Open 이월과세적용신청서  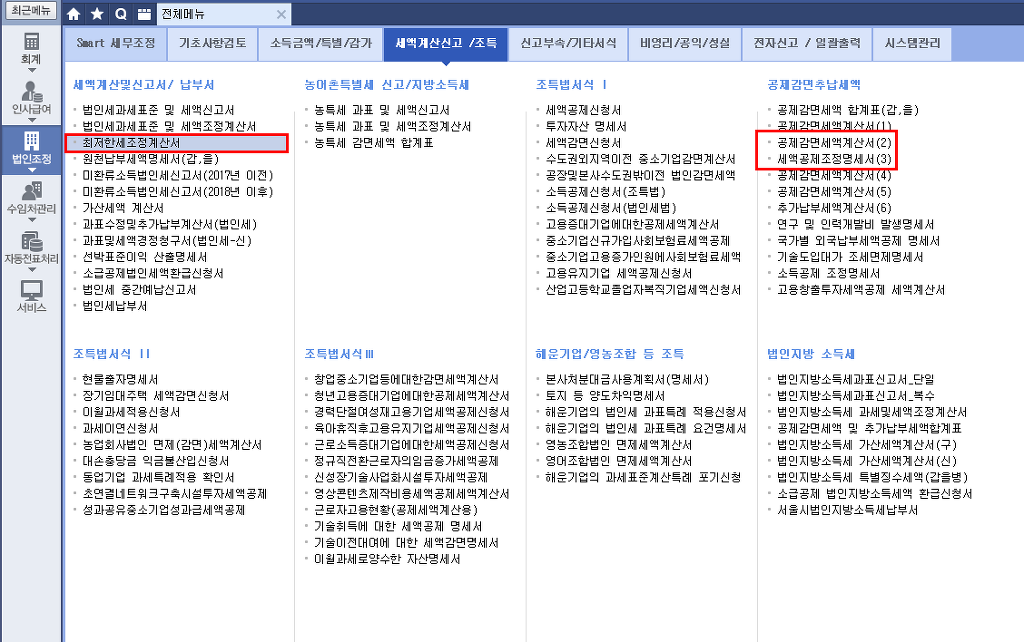[131, 412]
